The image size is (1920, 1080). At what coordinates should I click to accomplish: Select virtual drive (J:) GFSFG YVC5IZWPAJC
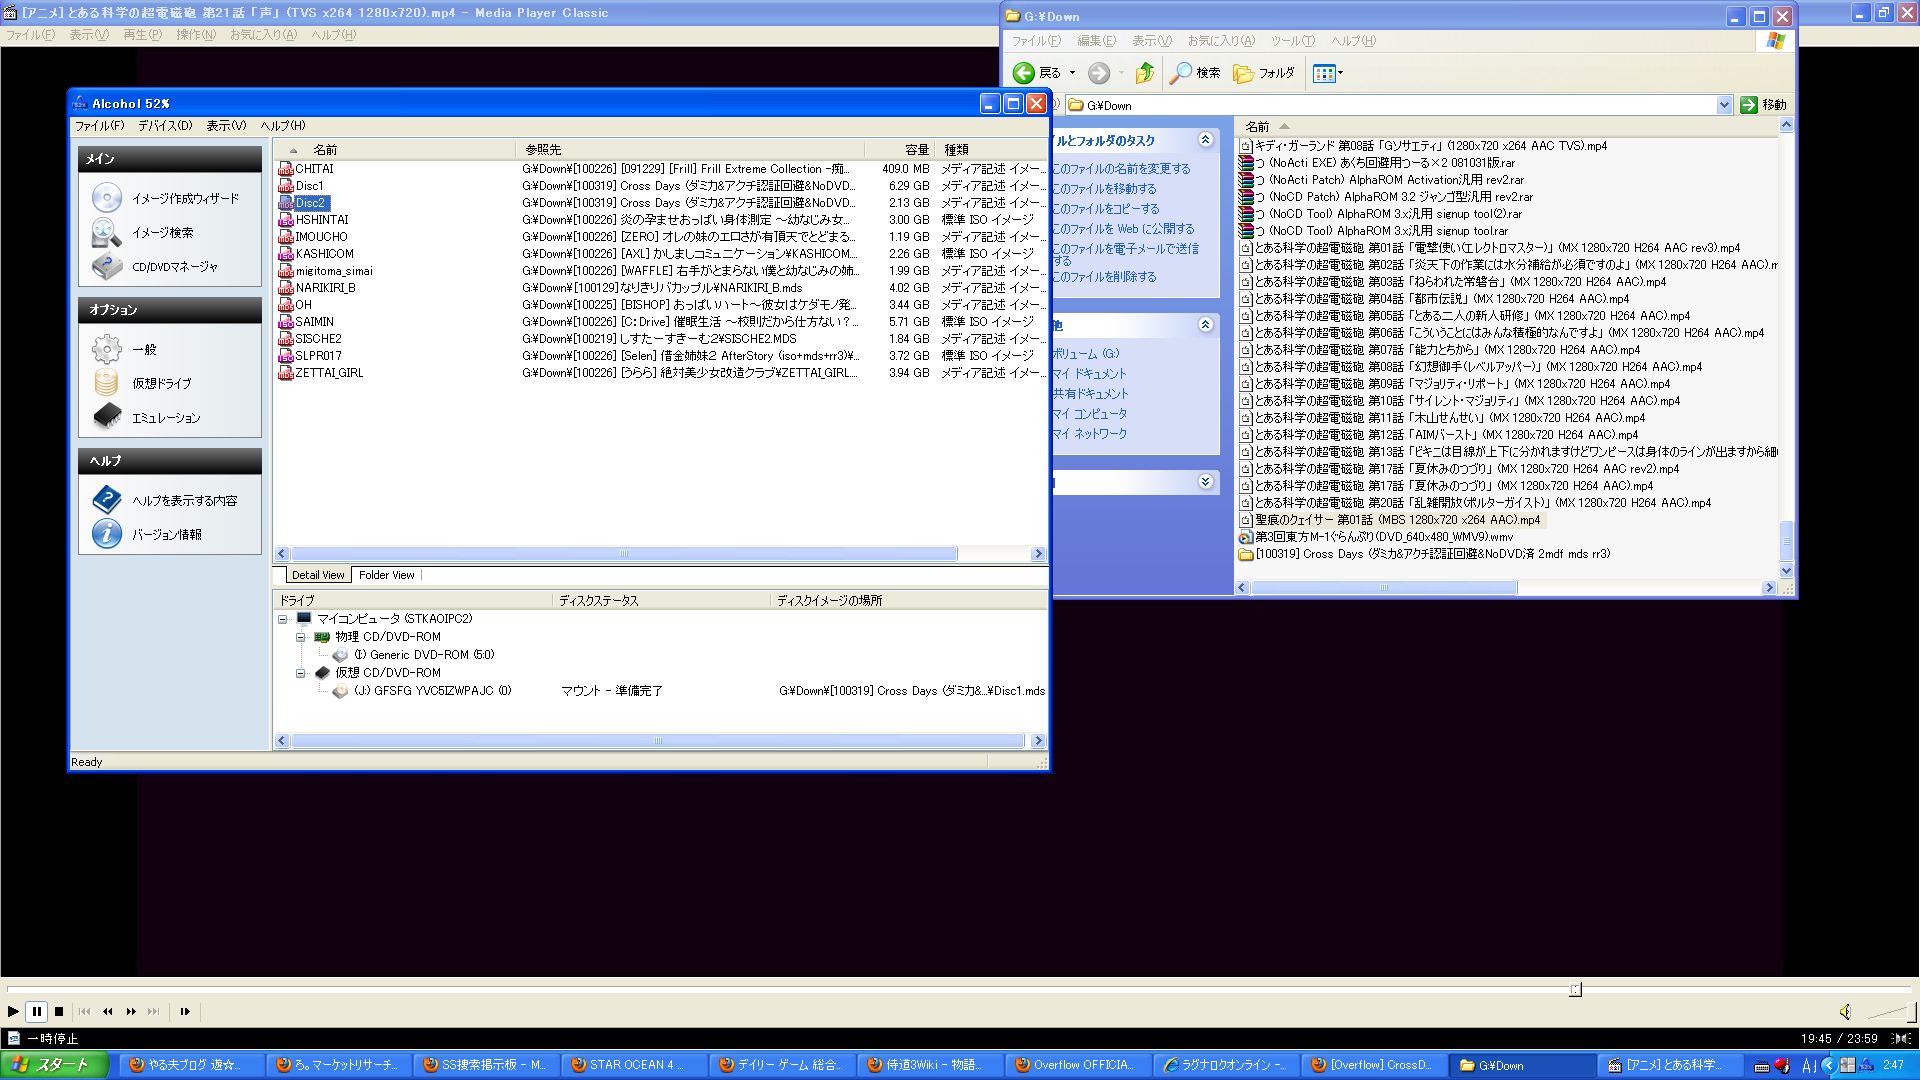click(x=423, y=691)
